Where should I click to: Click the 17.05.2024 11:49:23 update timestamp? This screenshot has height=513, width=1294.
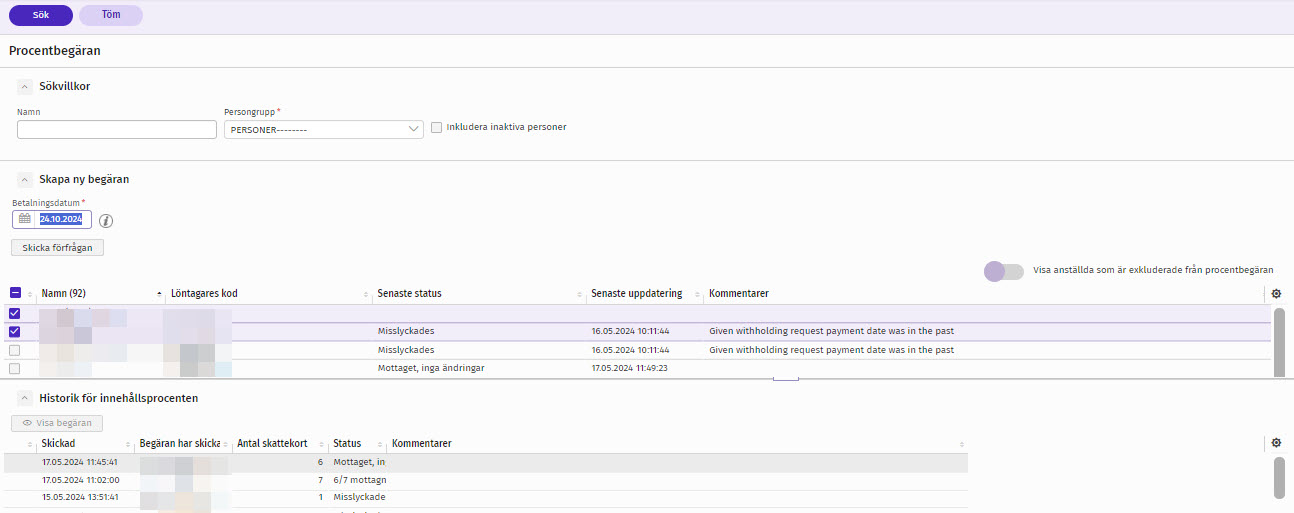pyautogui.click(x=630, y=368)
